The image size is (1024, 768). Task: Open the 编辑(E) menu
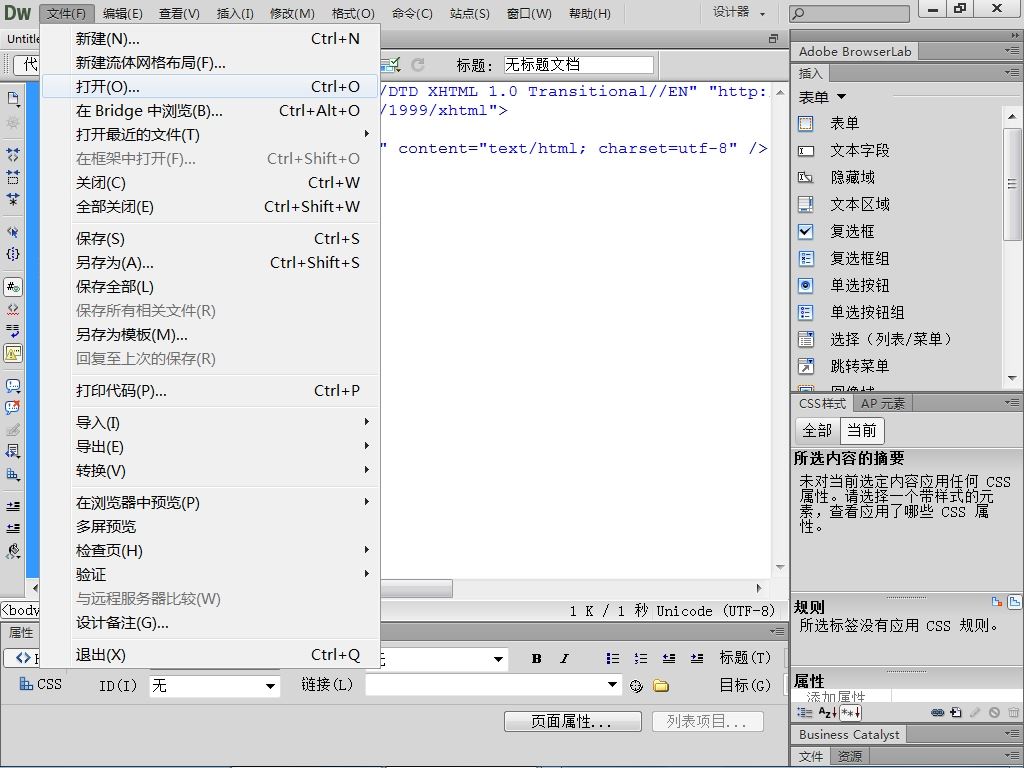pos(123,13)
